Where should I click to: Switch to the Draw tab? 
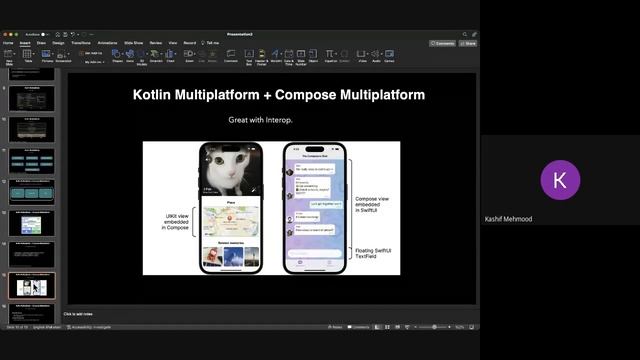coord(41,43)
